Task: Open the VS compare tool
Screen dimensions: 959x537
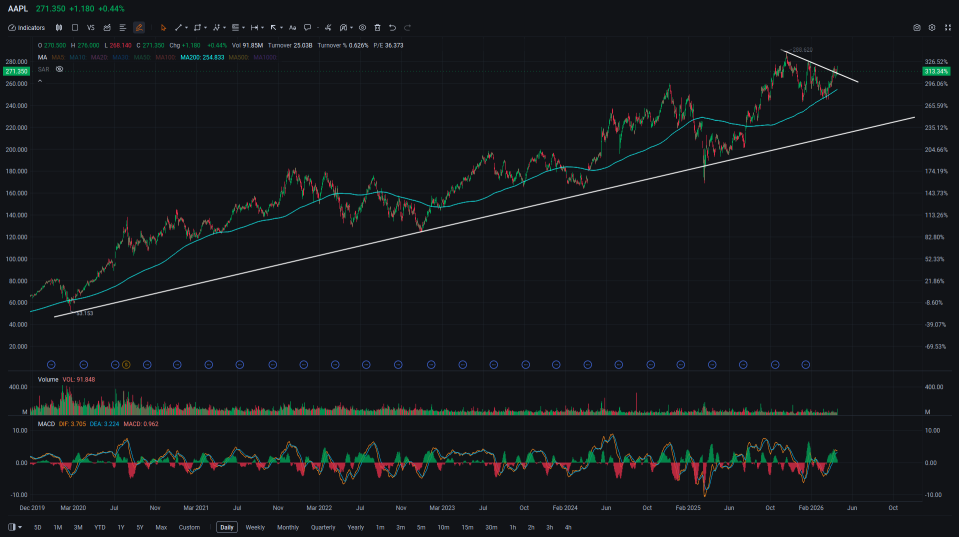Action: coord(91,28)
